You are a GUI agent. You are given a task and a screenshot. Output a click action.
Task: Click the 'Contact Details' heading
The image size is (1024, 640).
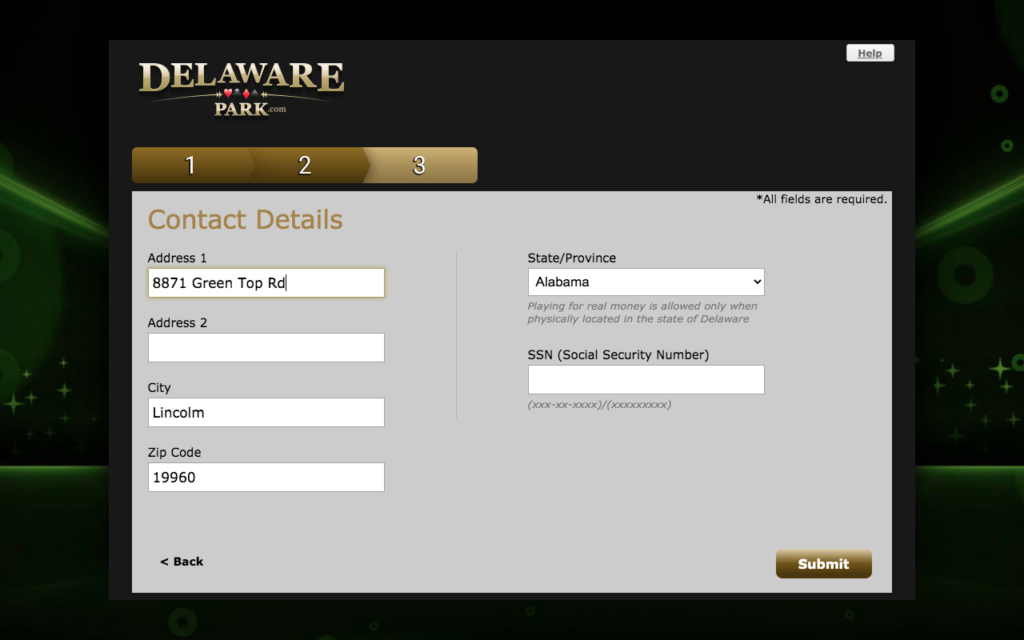coord(245,219)
